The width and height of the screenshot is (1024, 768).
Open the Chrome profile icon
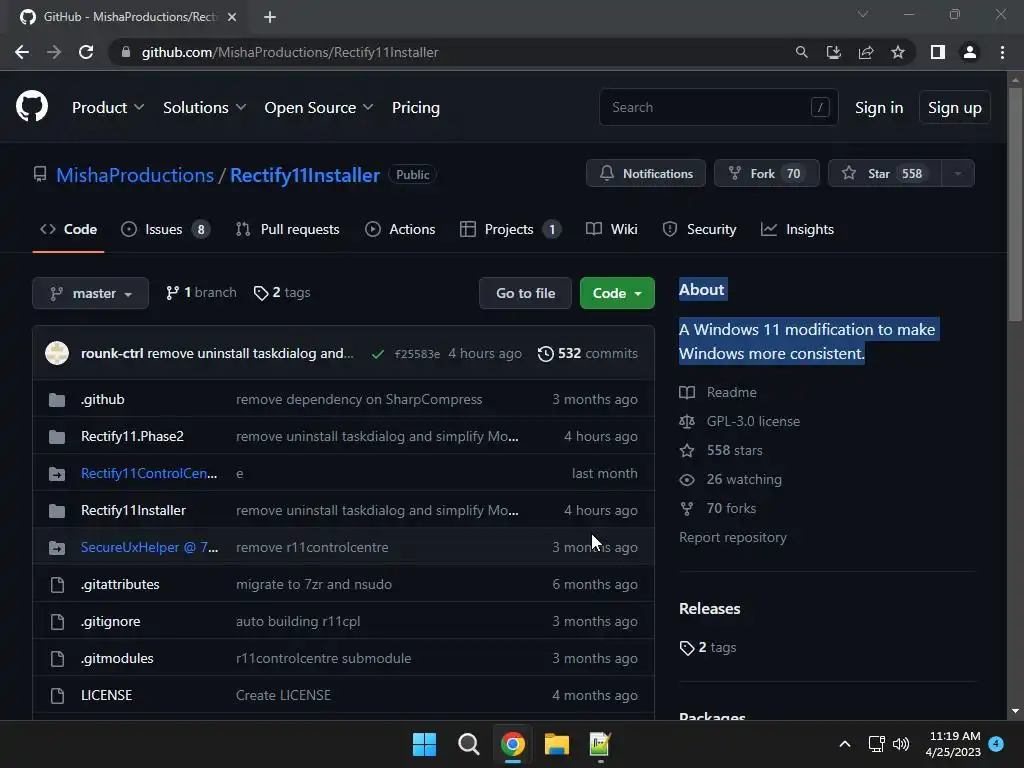pyautogui.click(x=970, y=52)
